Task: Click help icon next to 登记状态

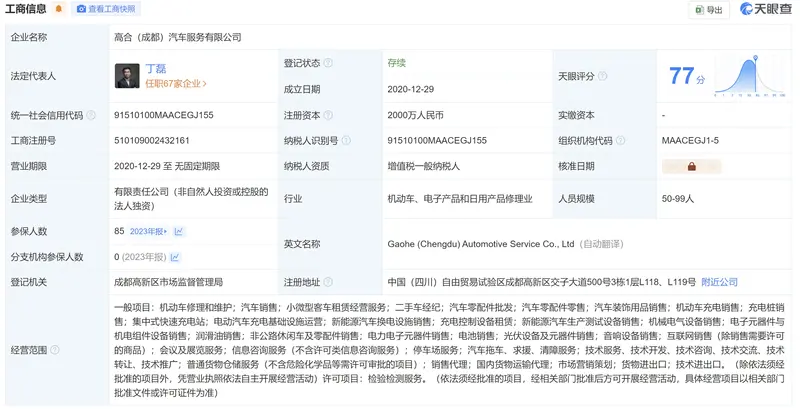Action: click(328, 63)
